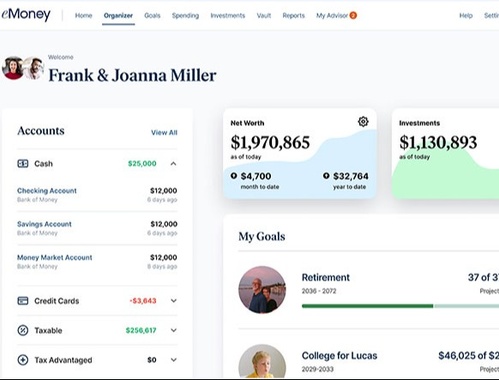Click the Checking Account $12,000 balance
Image resolution: width=499 pixels, height=380 pixels.
coord(164,191)
